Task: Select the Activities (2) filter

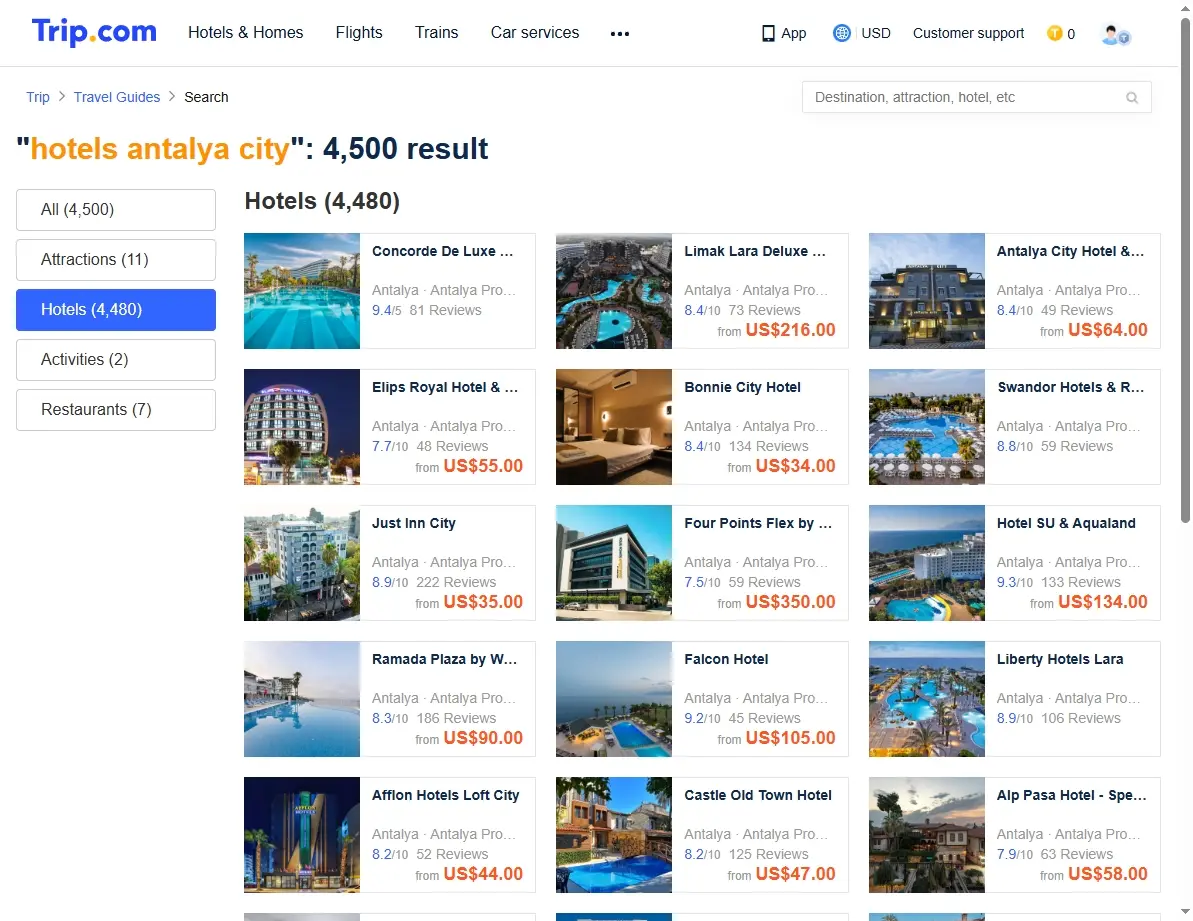Action: coord(116,360)
